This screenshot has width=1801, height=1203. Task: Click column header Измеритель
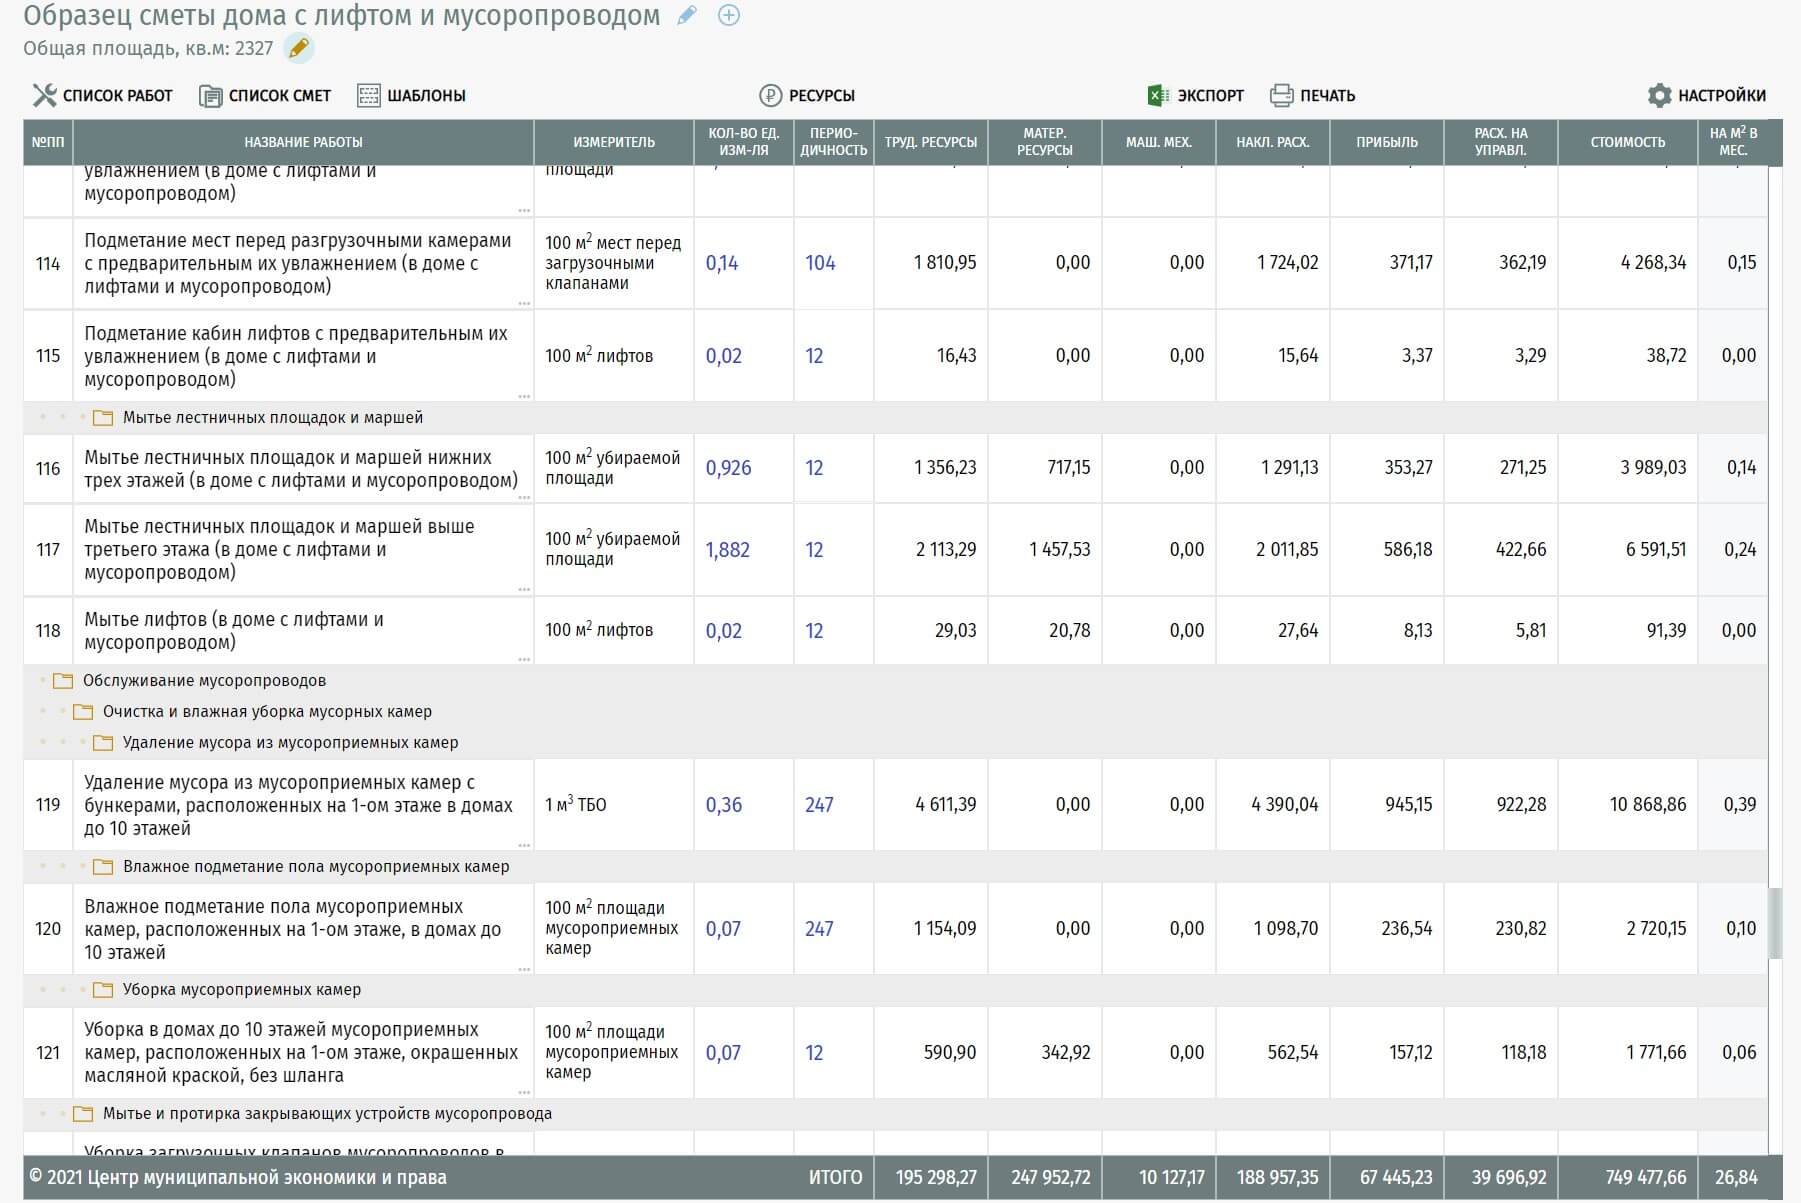pyautogui.click(x=614, y=142)
